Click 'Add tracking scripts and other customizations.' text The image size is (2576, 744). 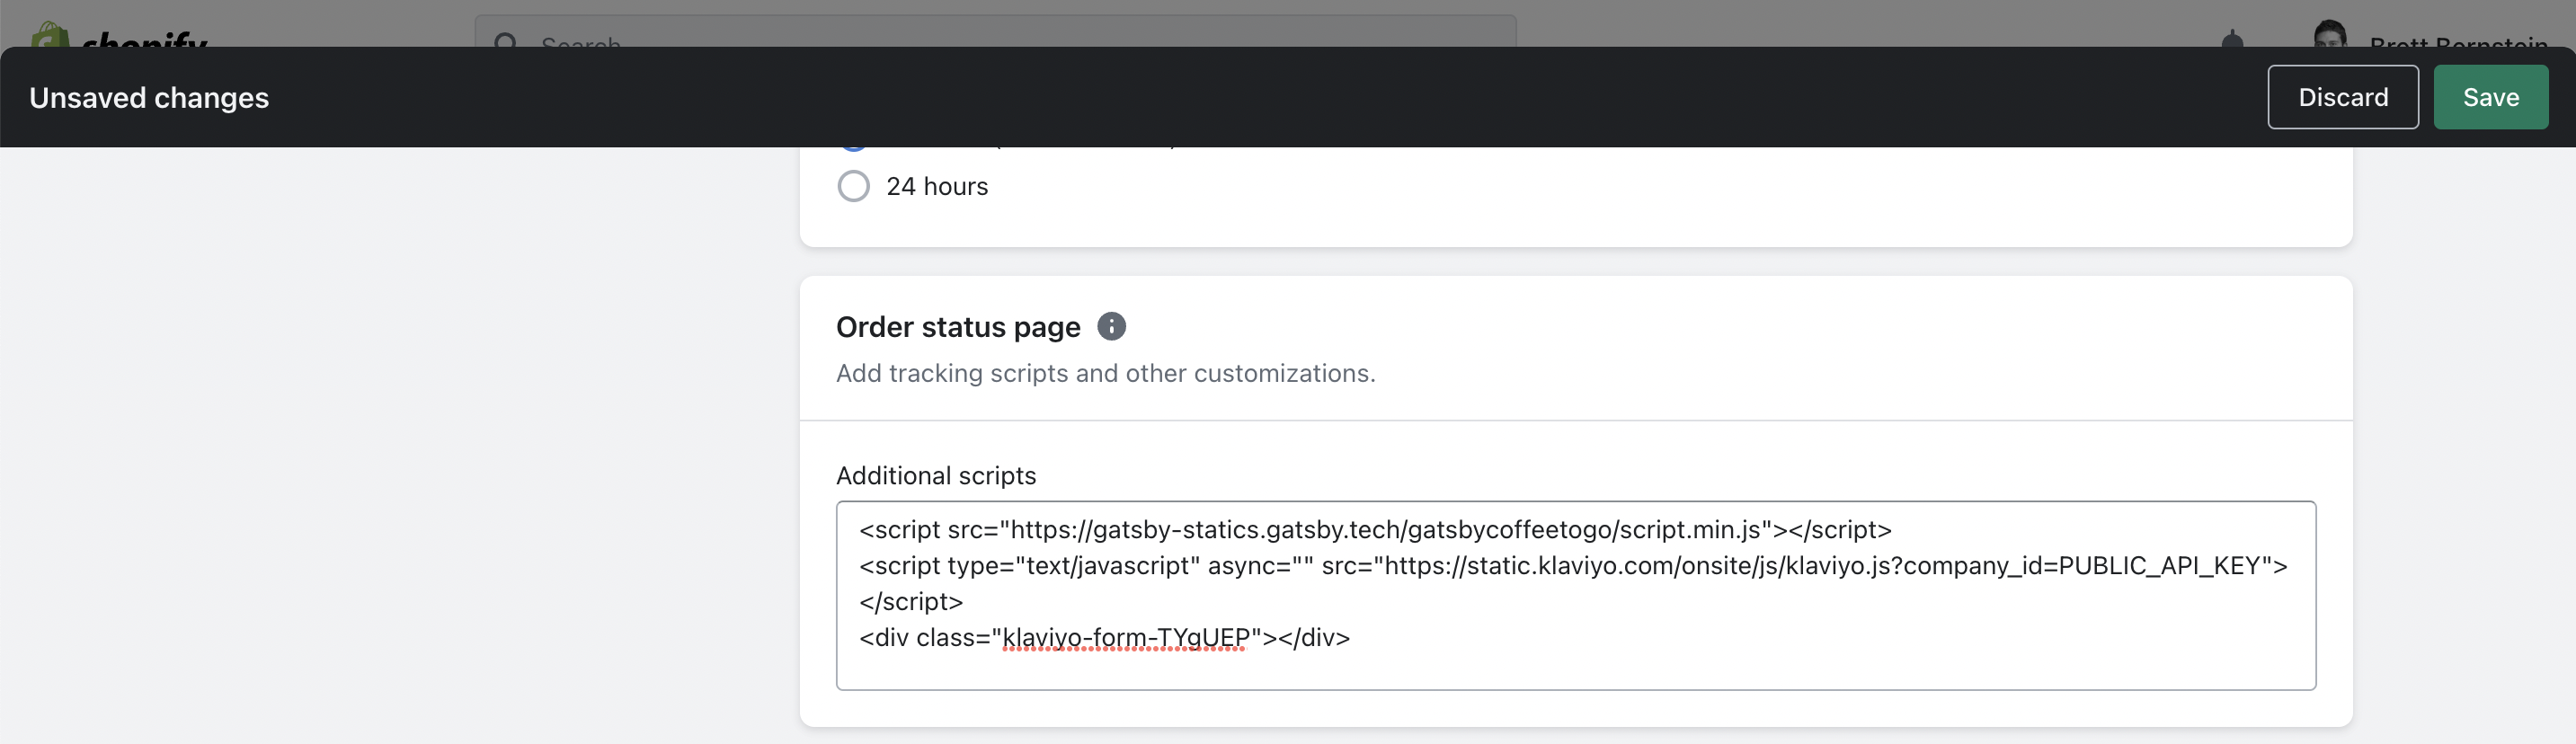(1105, 373)
